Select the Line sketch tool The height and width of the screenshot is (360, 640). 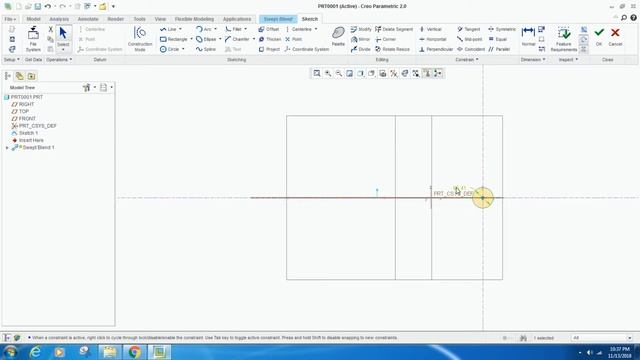click(168, 29)
